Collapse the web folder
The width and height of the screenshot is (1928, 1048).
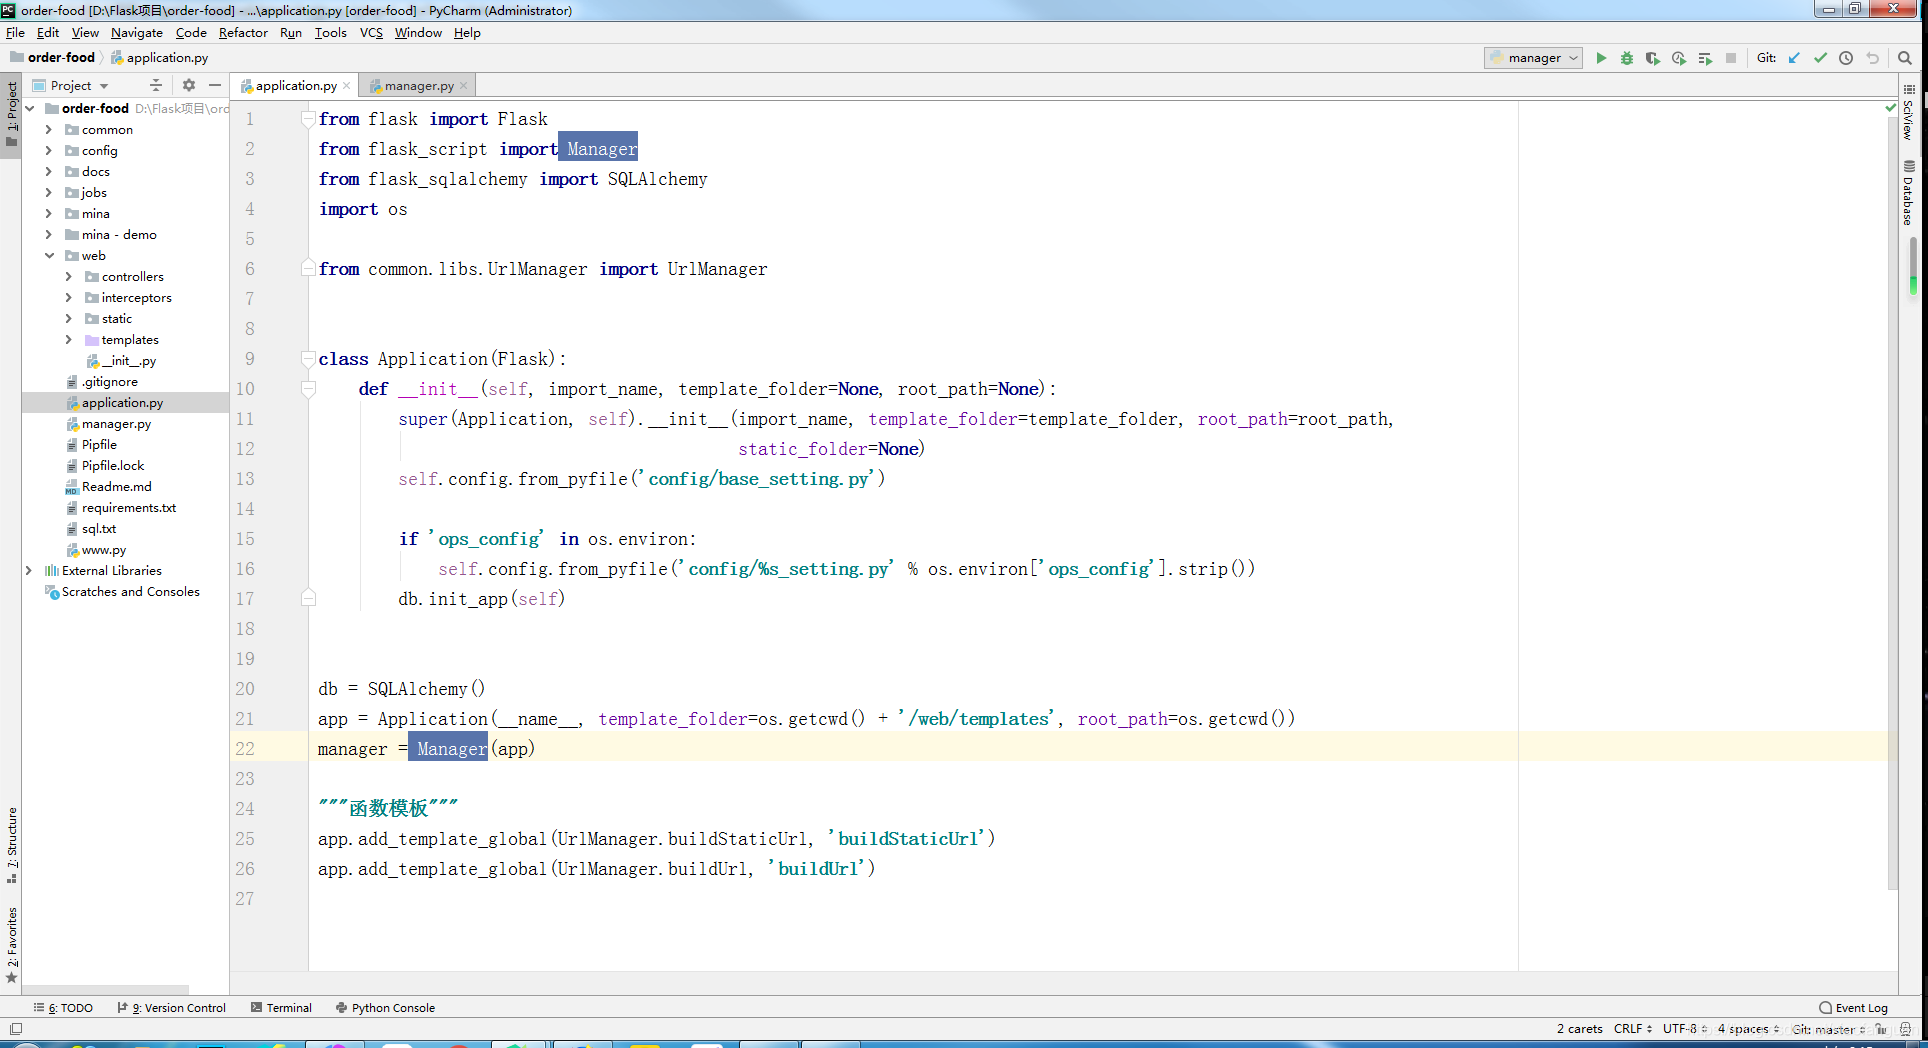[x=48, y=256]
